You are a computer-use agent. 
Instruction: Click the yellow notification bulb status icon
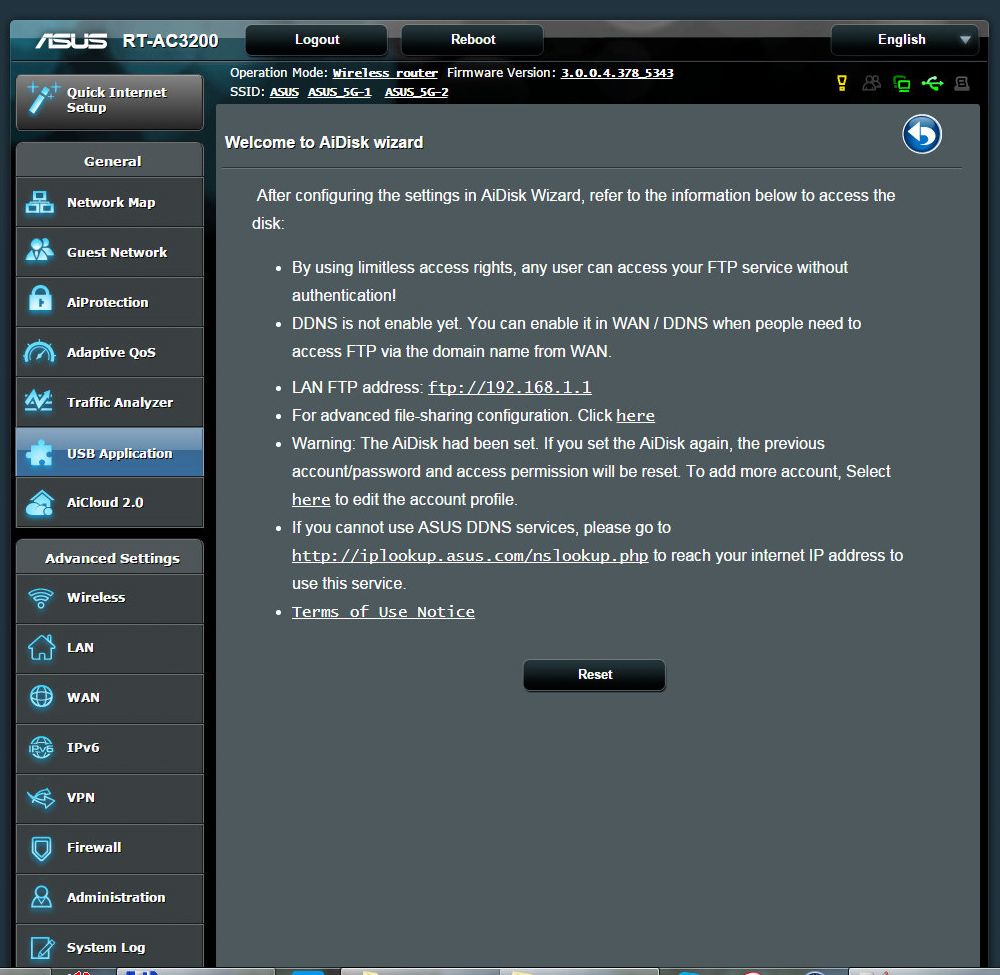point(842,83)
